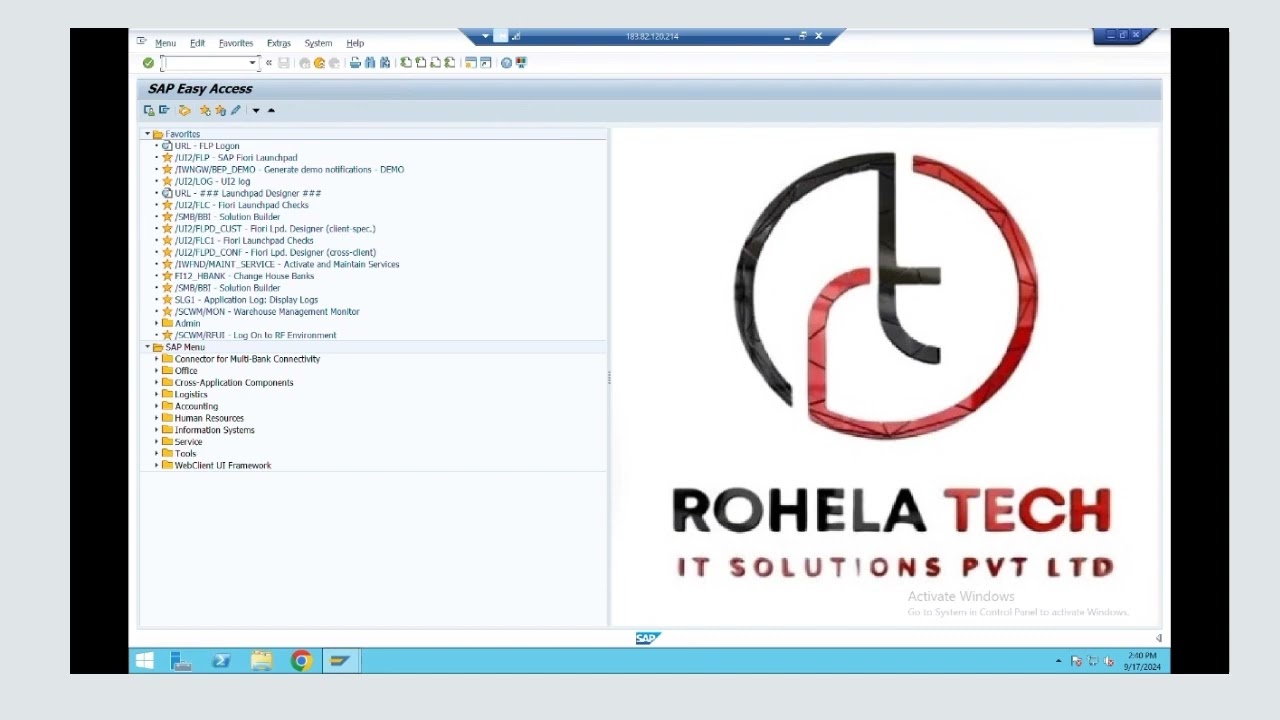This screenshot has height=720, width=1280.
Task: Open the Edit menu
Action: pos(197,43)
